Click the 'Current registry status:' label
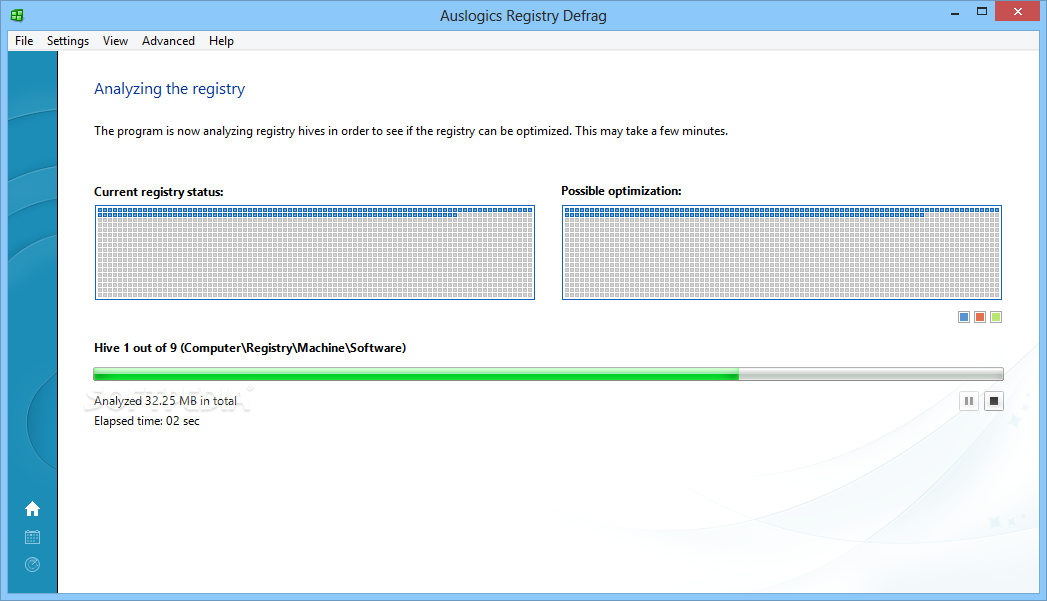 tap(158, 192)
